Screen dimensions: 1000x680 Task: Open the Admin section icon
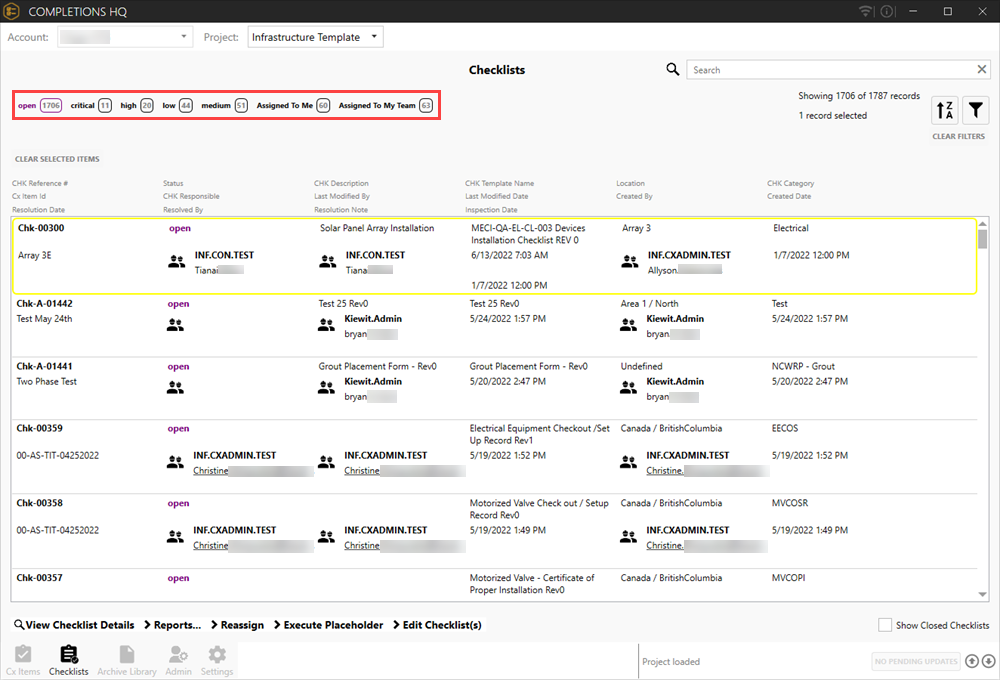tap(178, 660)
